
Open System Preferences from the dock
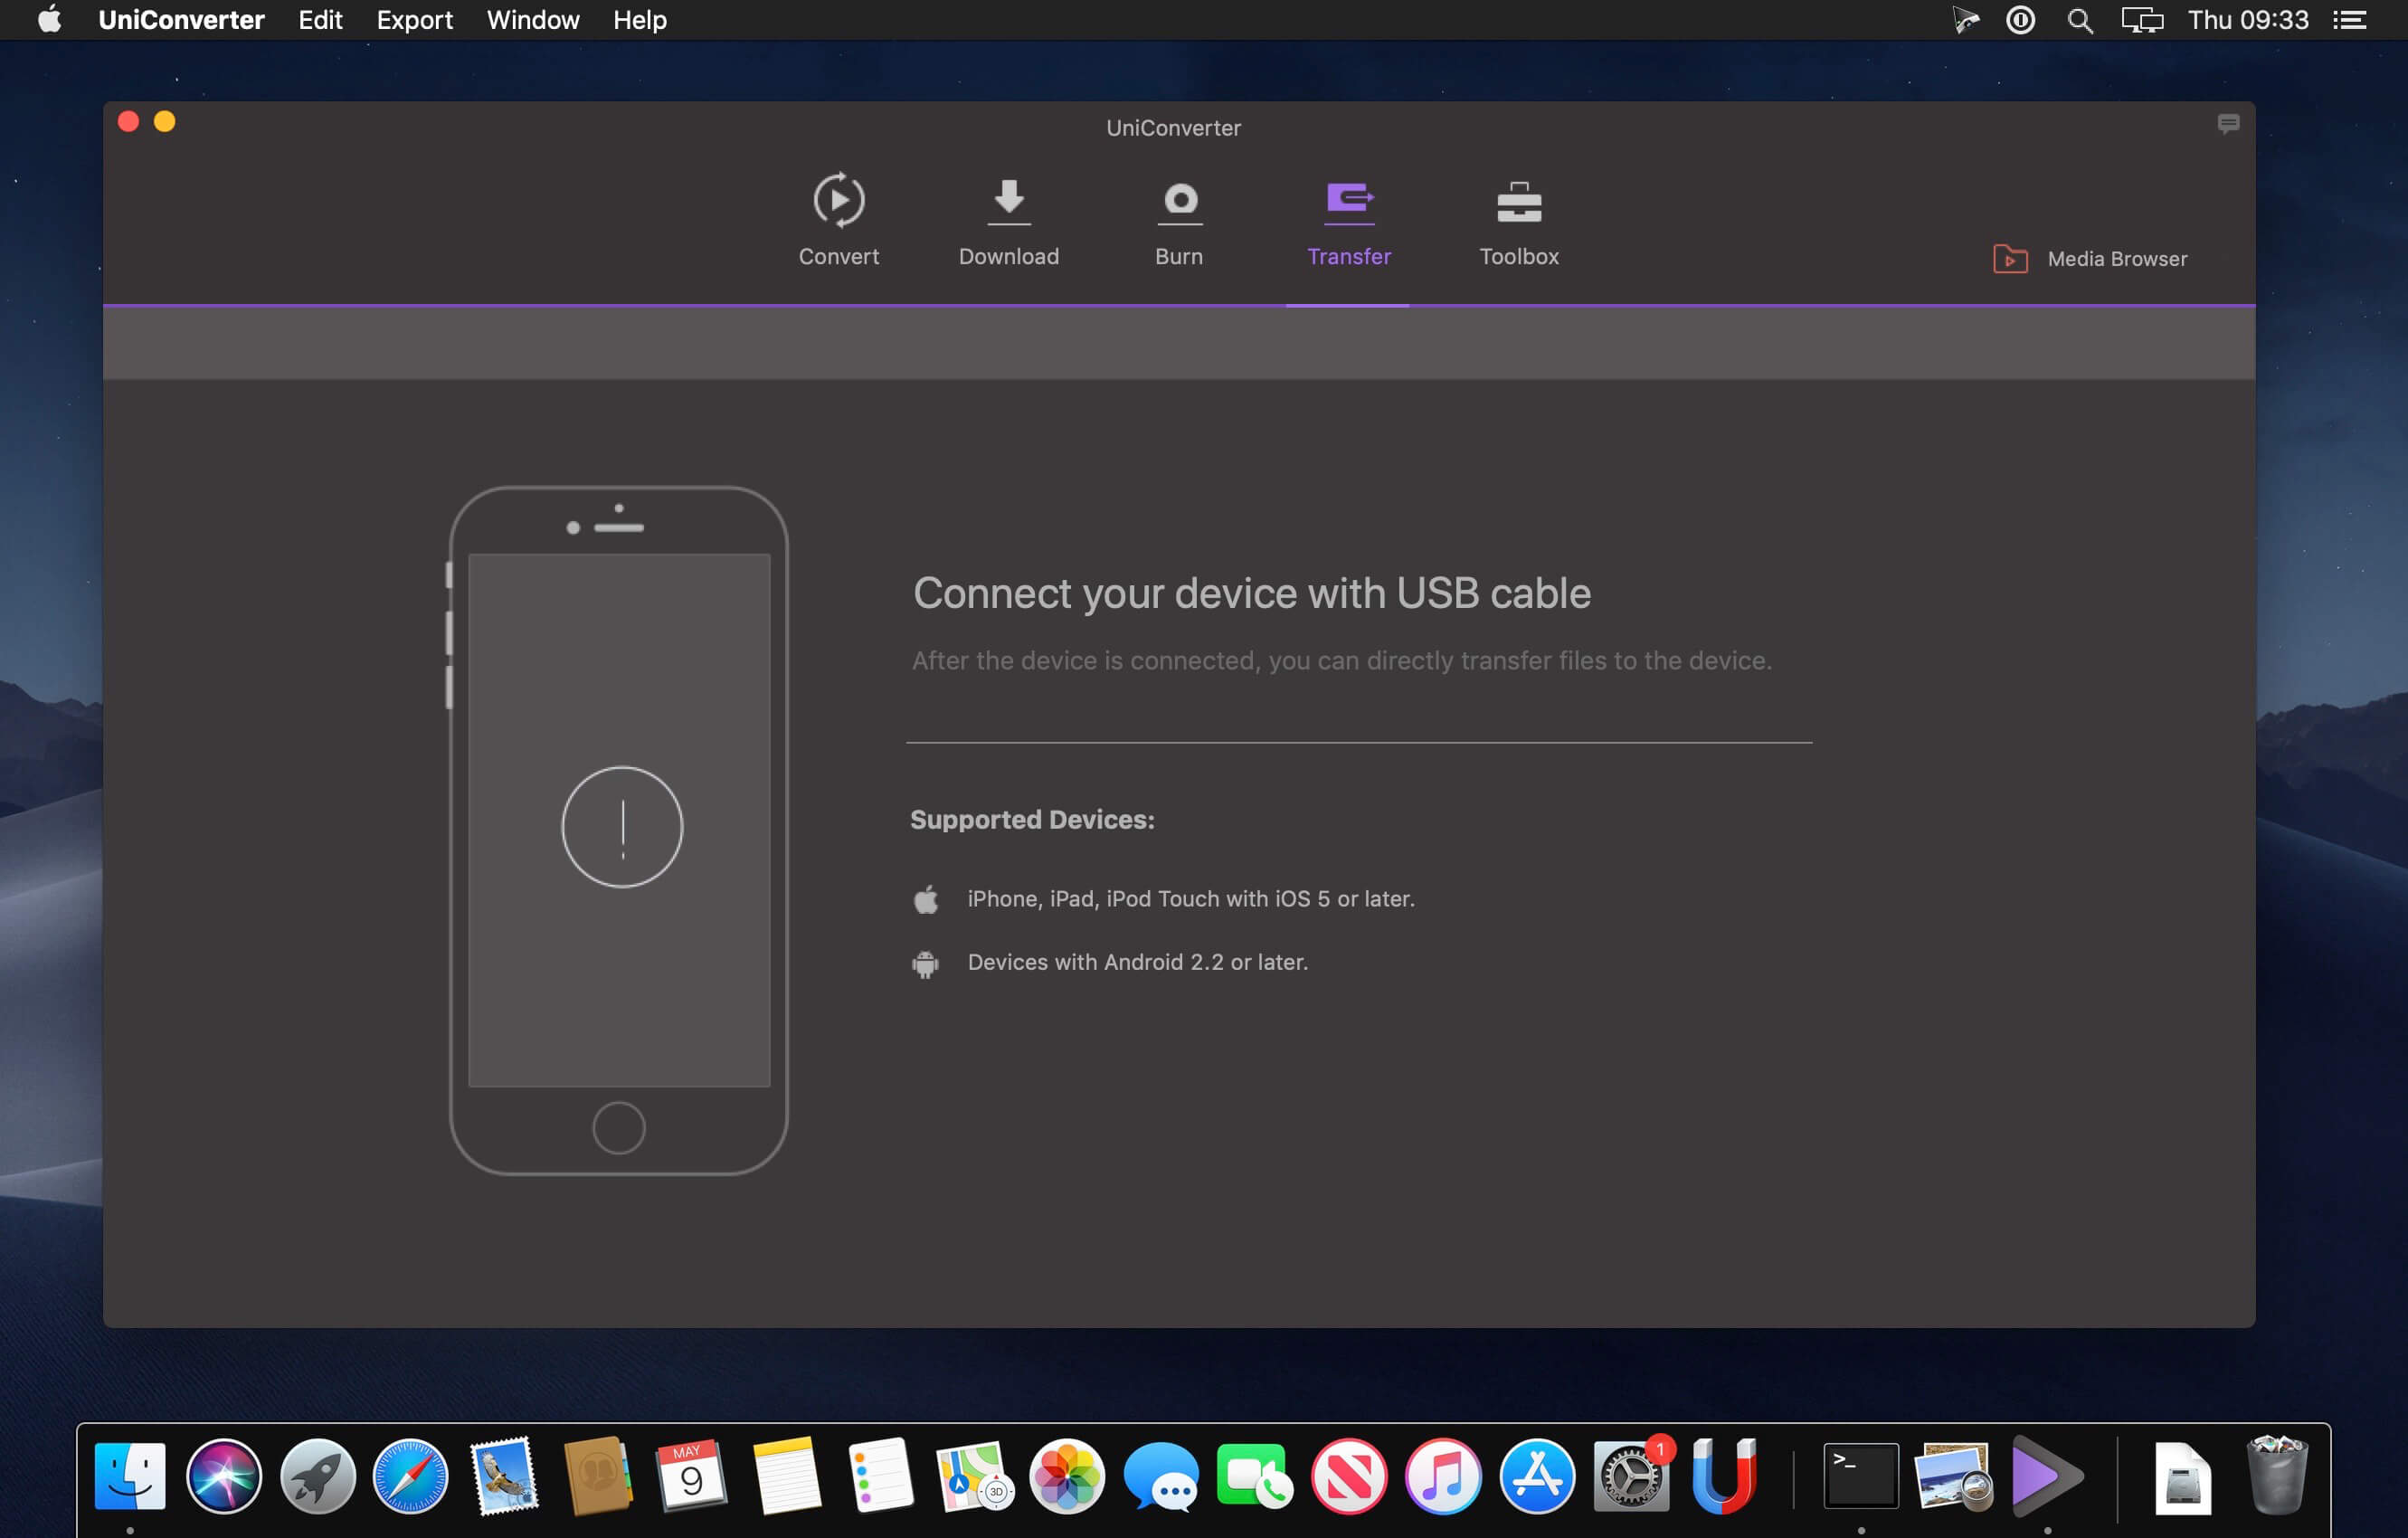pyautogui.click(x=1630, y=1476)
